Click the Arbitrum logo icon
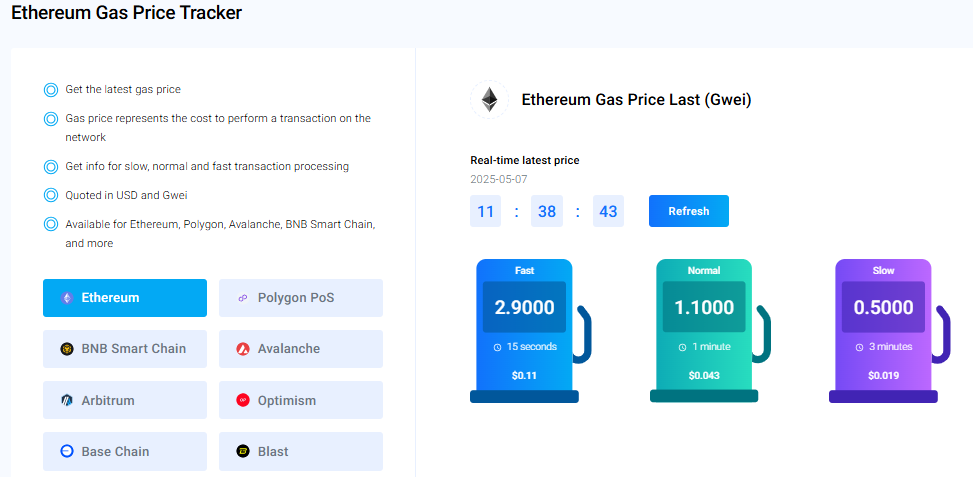The width and height of the screenshot is (973, 477). pyautogui.click(x=67, y=400)
